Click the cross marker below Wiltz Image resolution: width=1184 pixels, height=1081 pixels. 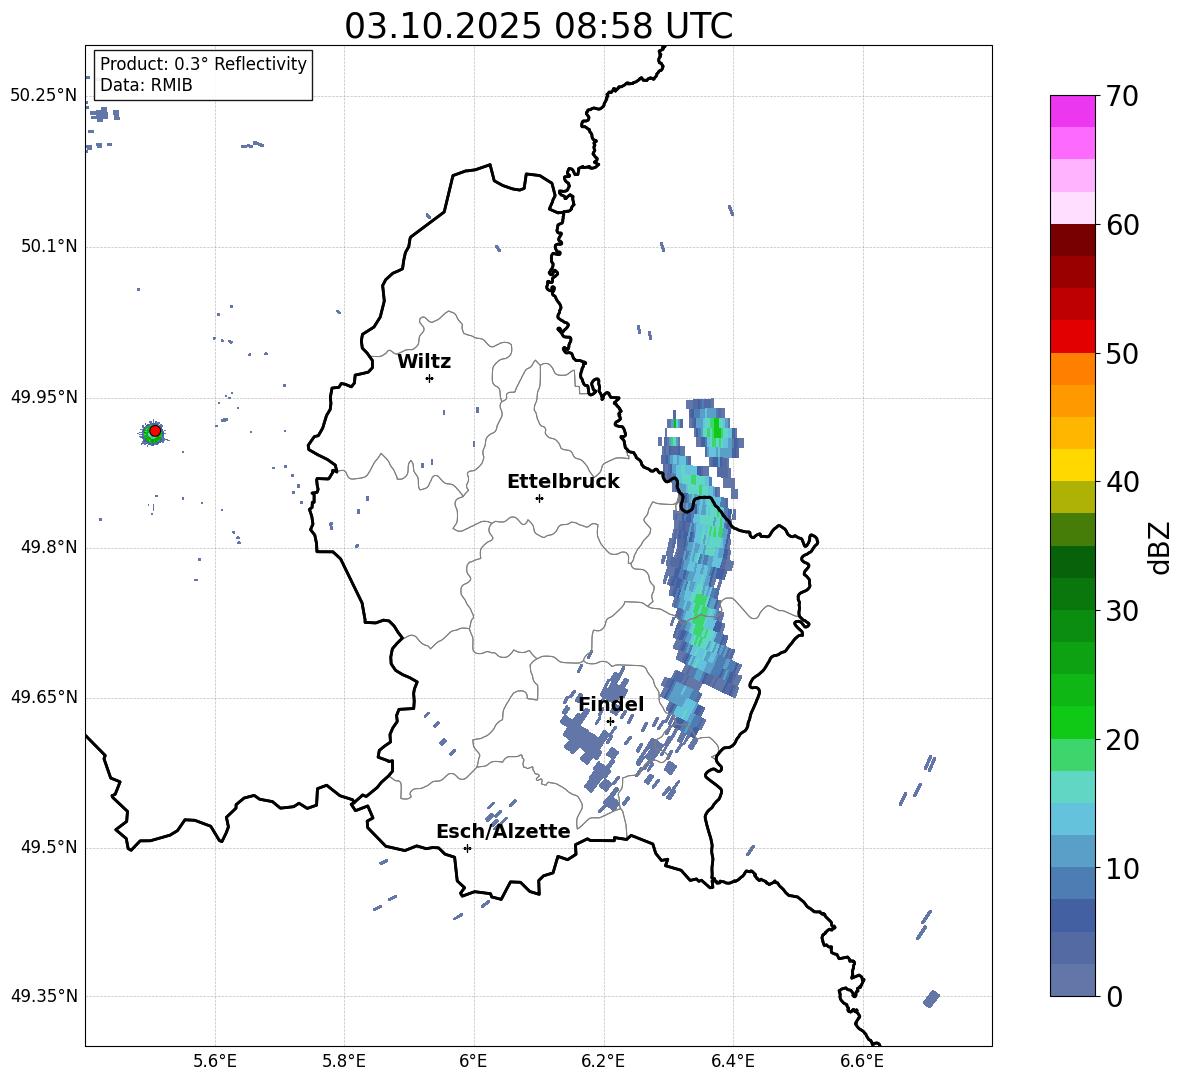(x=430, y=378)
